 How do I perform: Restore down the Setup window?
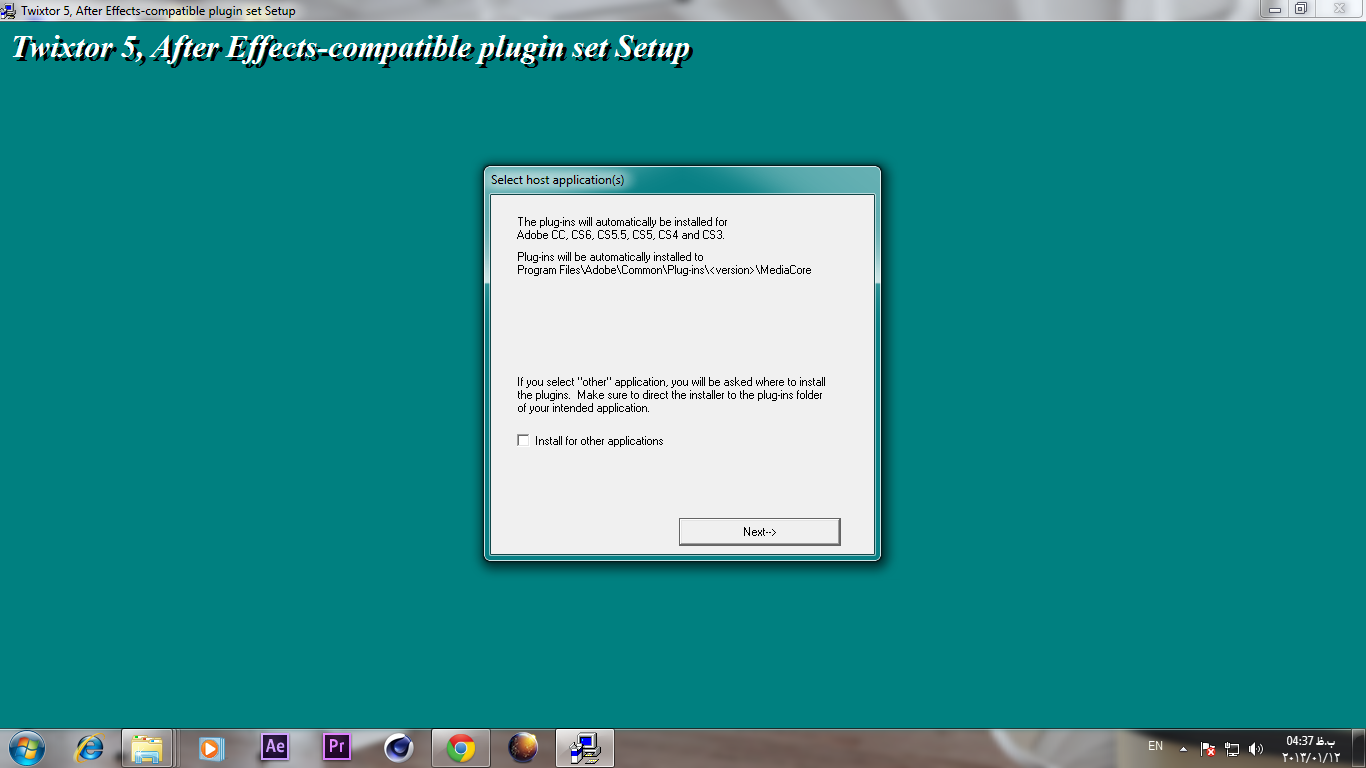pyautogui.click(x=1301, y=8)
